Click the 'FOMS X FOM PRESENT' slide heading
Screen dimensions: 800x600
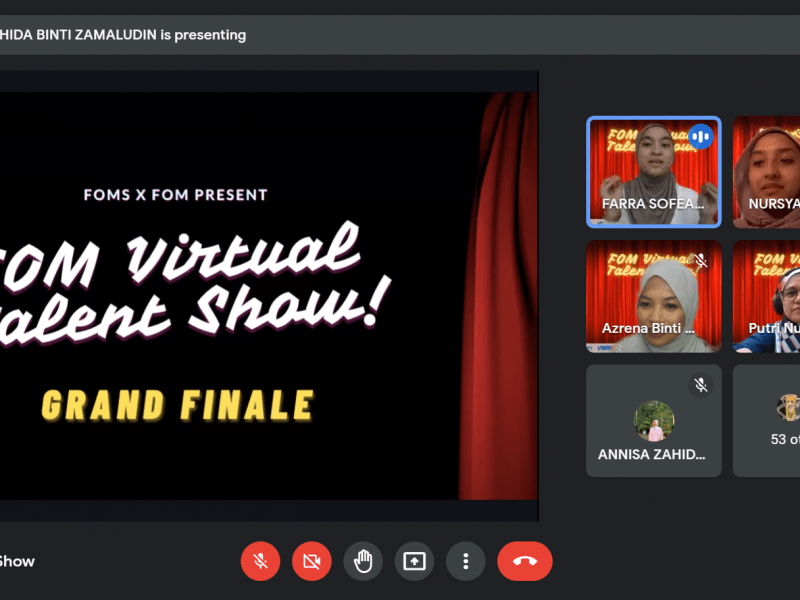click(176, 195)
